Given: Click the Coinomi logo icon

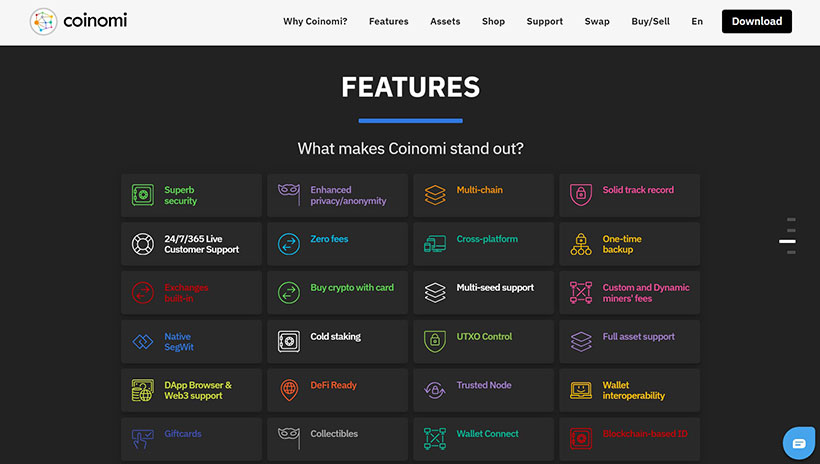Looking at the screenshot, I should 43,21.
